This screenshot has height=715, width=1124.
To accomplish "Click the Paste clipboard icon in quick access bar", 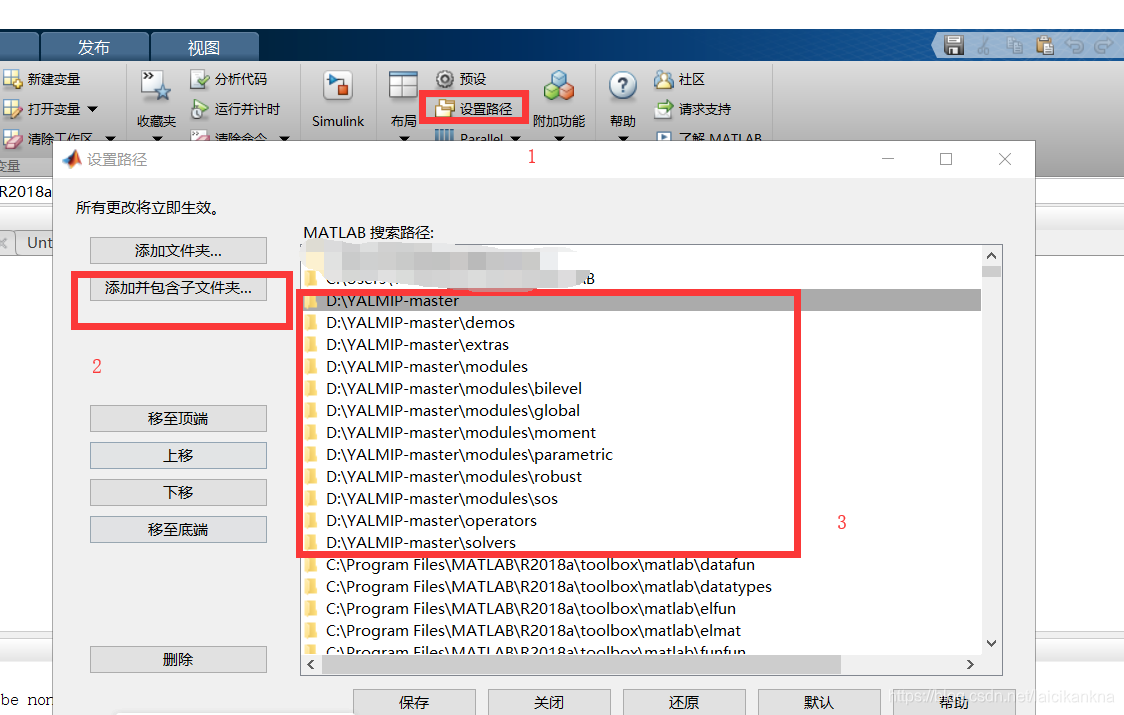I will (1044, 45).
